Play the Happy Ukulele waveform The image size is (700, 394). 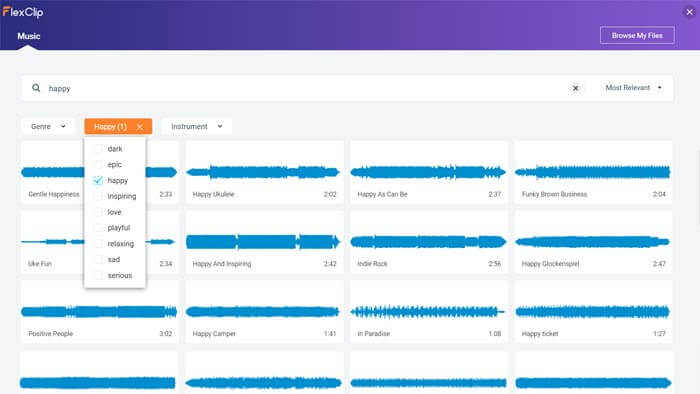(x=263, y=172)
